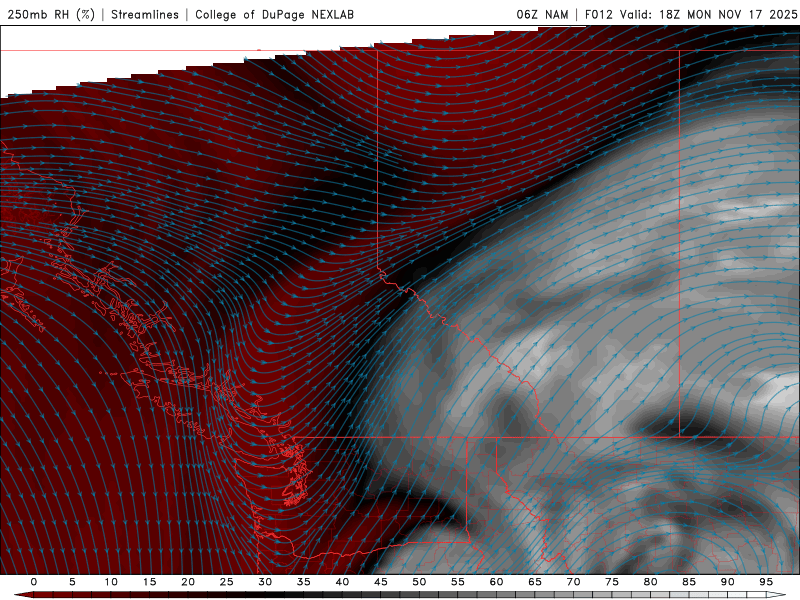Image resolution: width=800 pixels, height=600 pixels.
Task: Click the right arrow end of color bar
Action: (778, 595)
